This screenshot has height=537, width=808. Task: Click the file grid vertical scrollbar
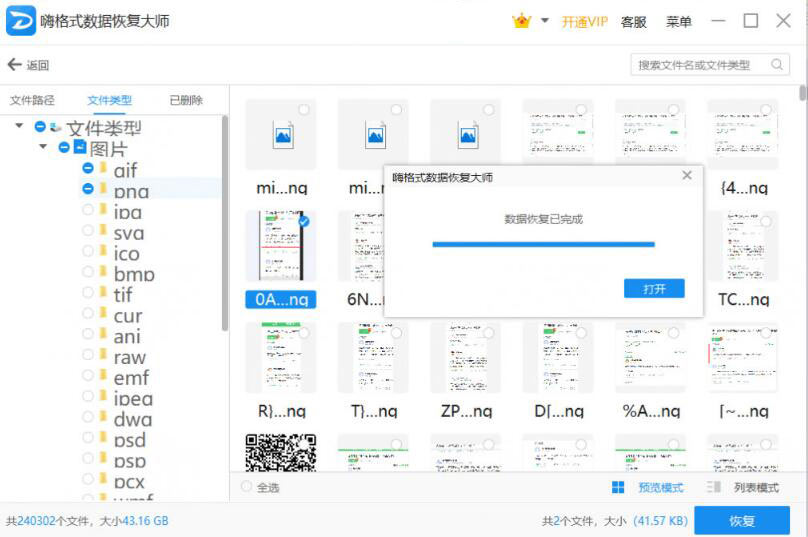coord(802,93)
